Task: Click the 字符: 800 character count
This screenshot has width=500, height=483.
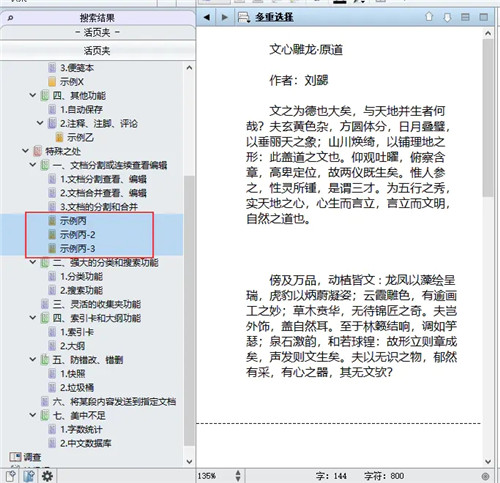Action: (384, 476)
